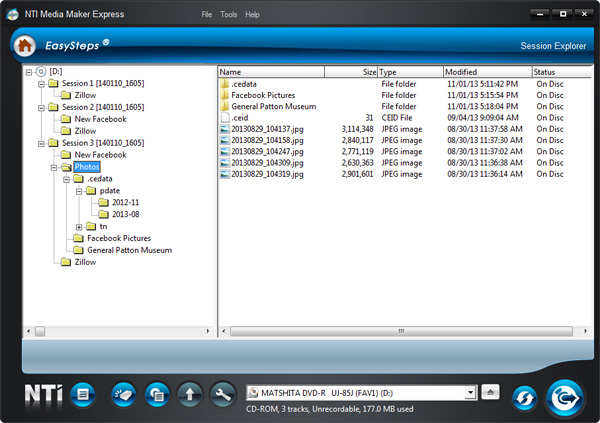Click the 3,114,348 size value
Screen dimensions: 600x423
pos(357,129)
